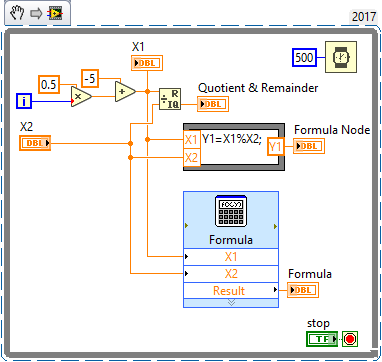Screen dimensions: 382x362
Task: Click the -5 numeric constant
Action: [90, 79]
